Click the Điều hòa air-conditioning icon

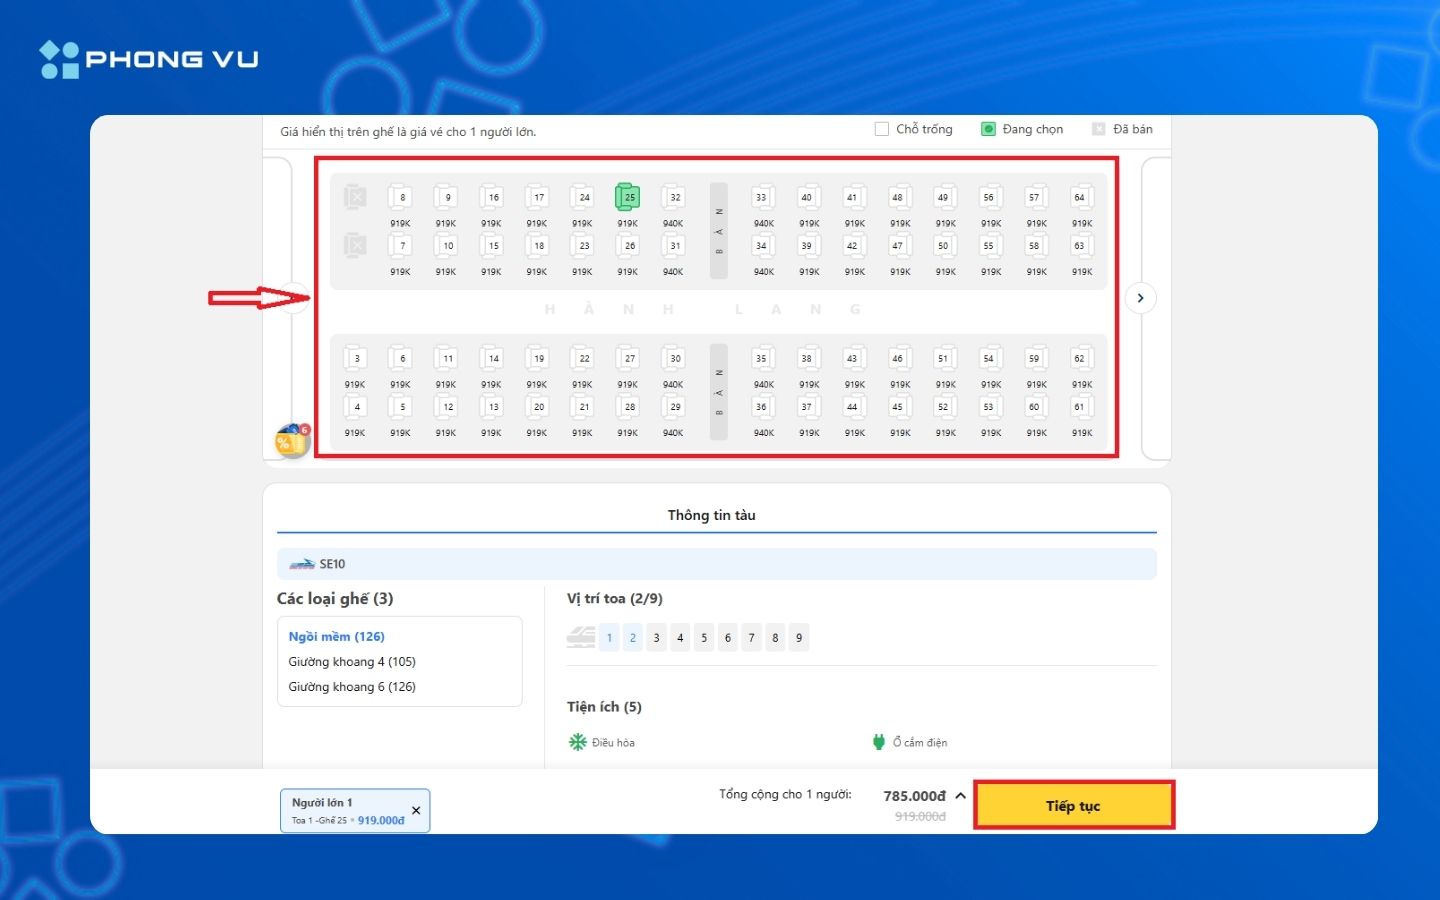[x=577, y=742]
